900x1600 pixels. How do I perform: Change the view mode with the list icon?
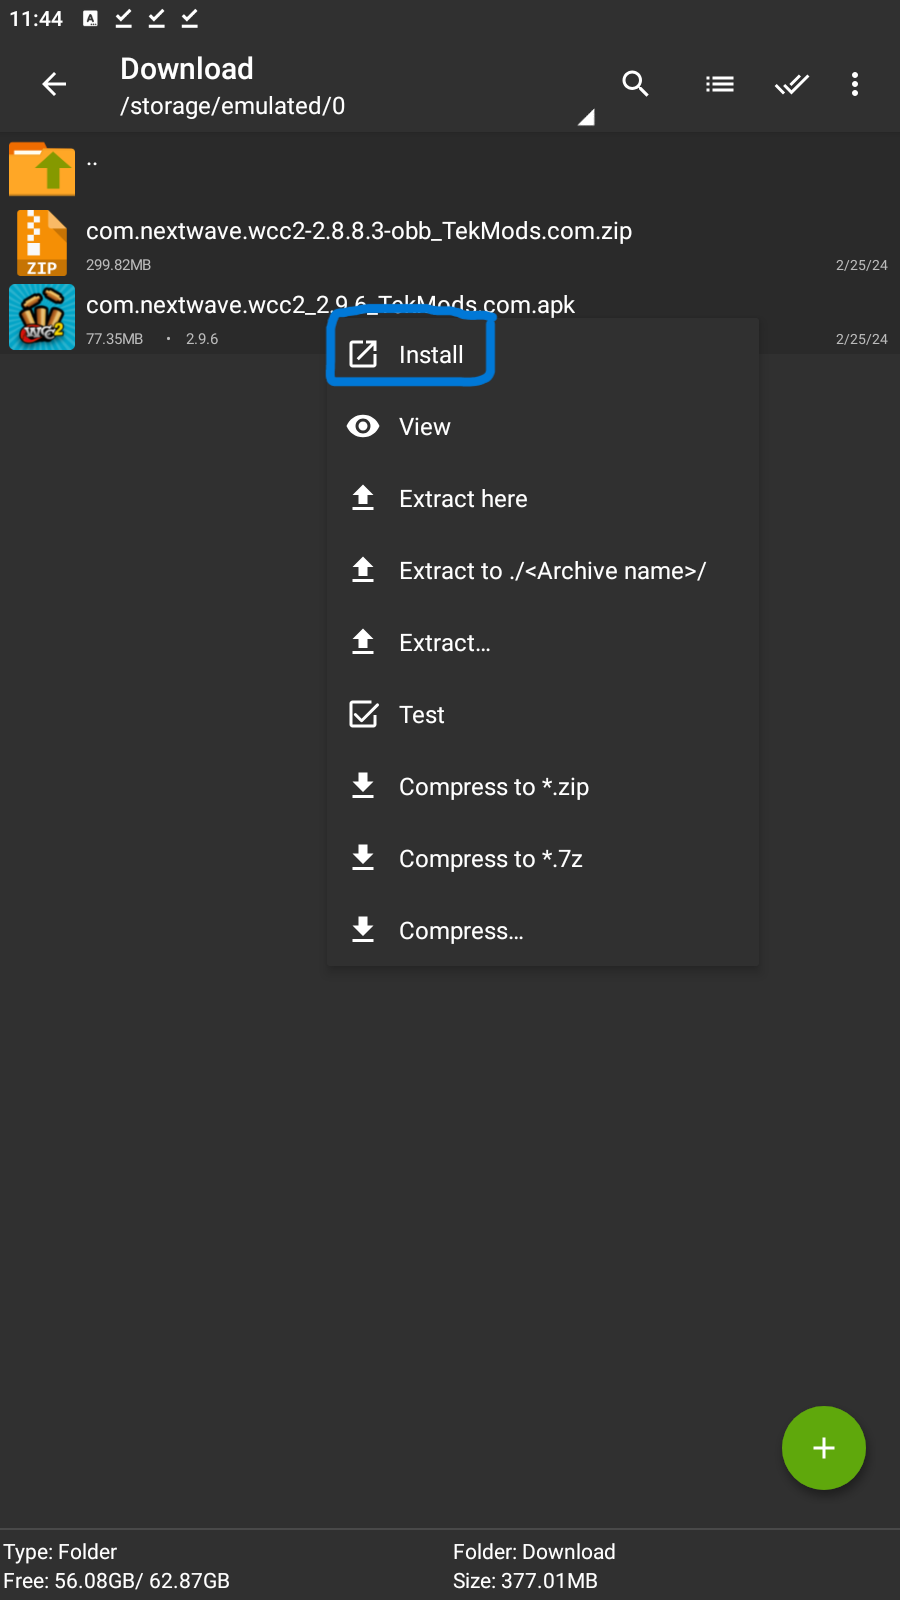coord(720,84)
